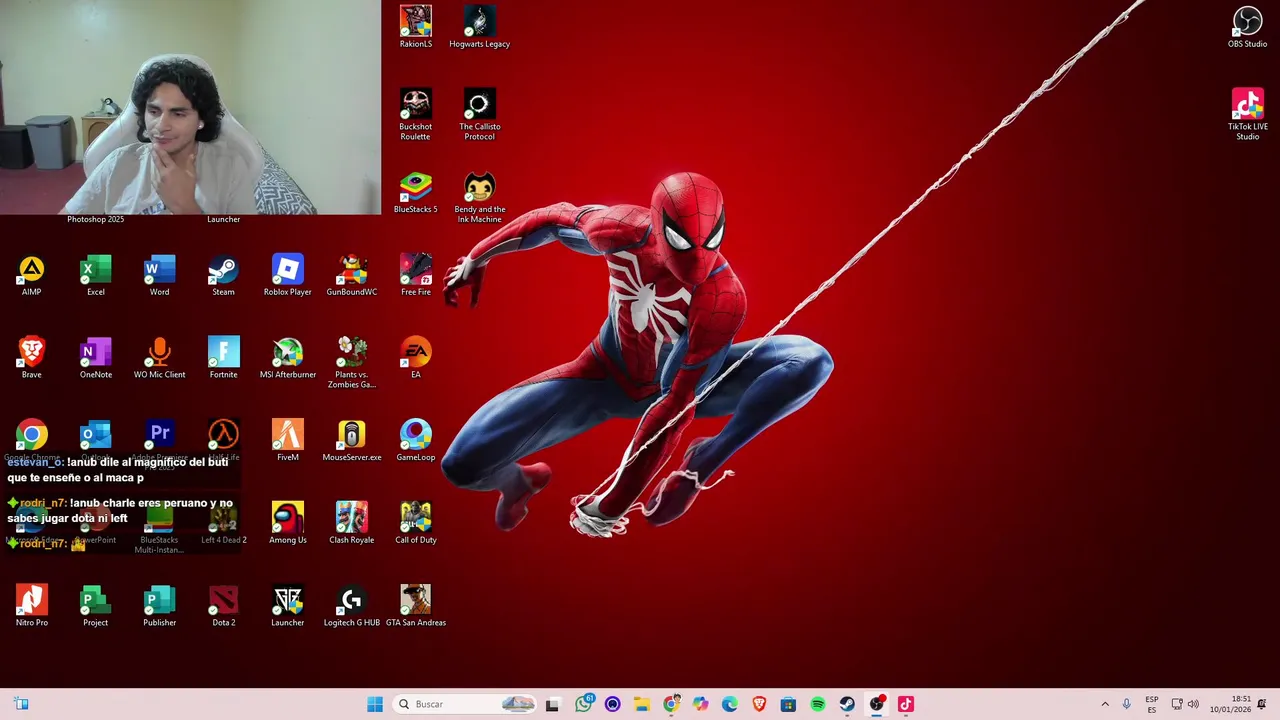Select the Fortnite desktop icon
The image size is (1280, 720).
pos(223,358)
